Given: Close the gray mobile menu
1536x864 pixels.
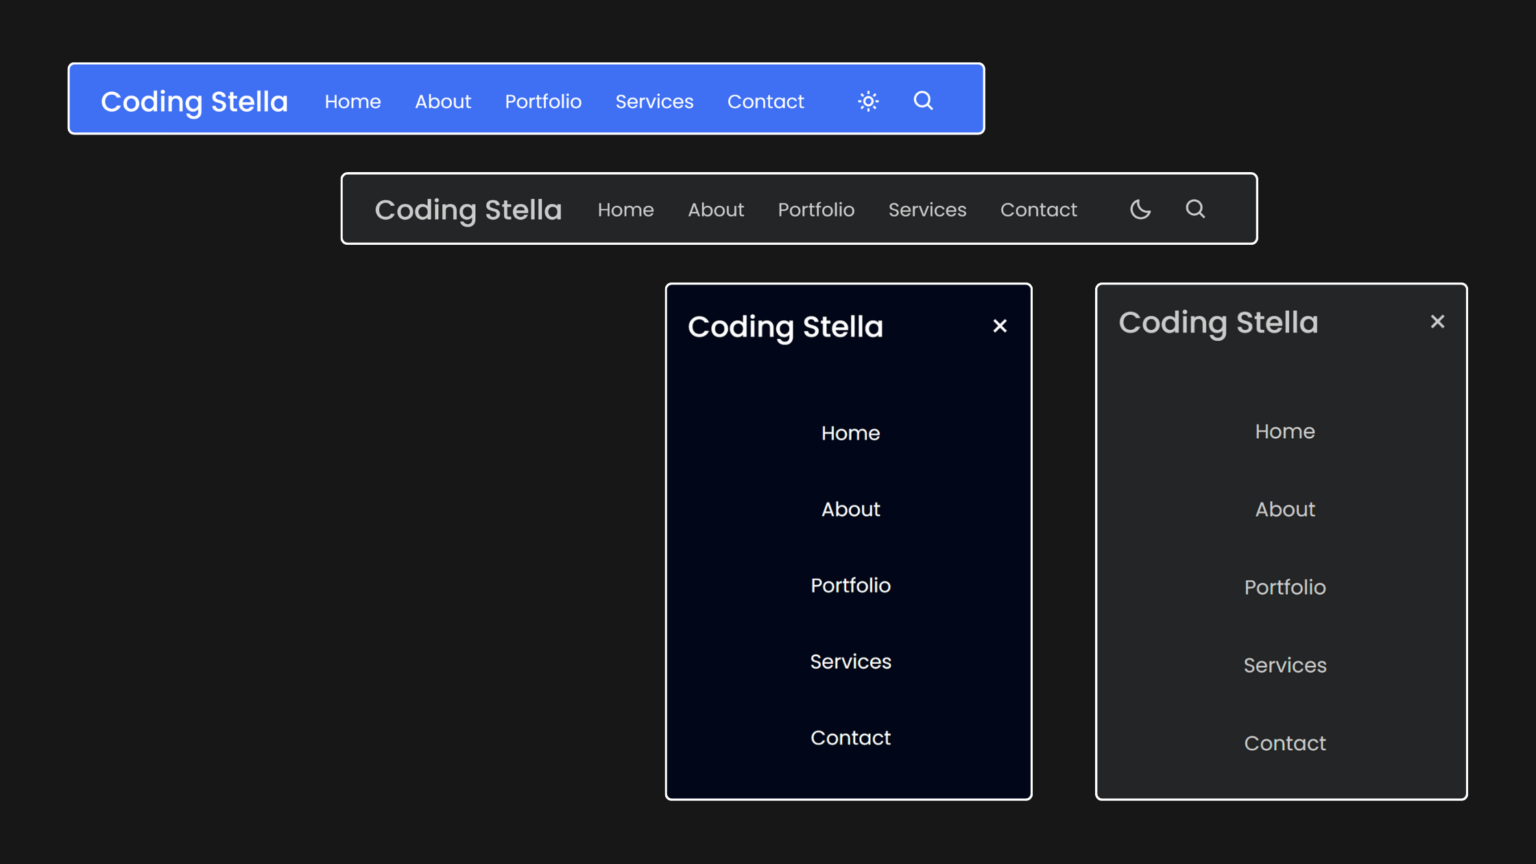Looking at the screenshot, I should coord(1437,321).
